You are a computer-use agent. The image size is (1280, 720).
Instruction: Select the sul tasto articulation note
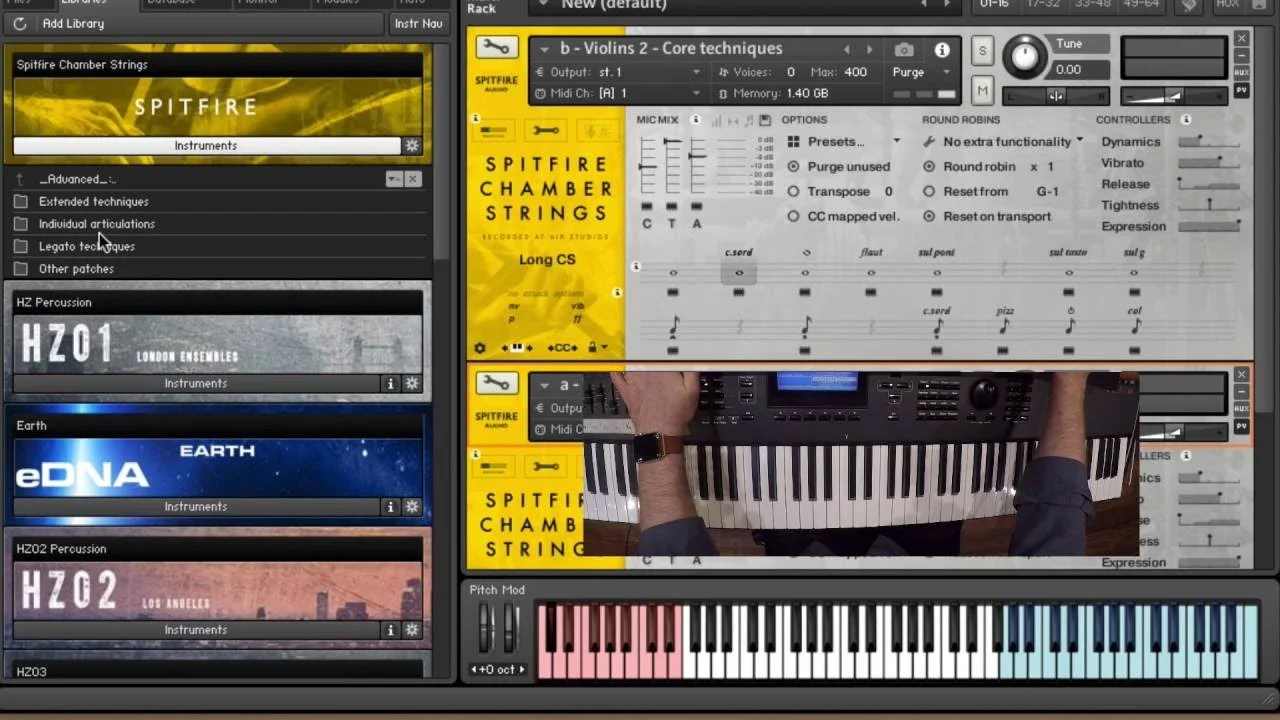(1068, 272)
